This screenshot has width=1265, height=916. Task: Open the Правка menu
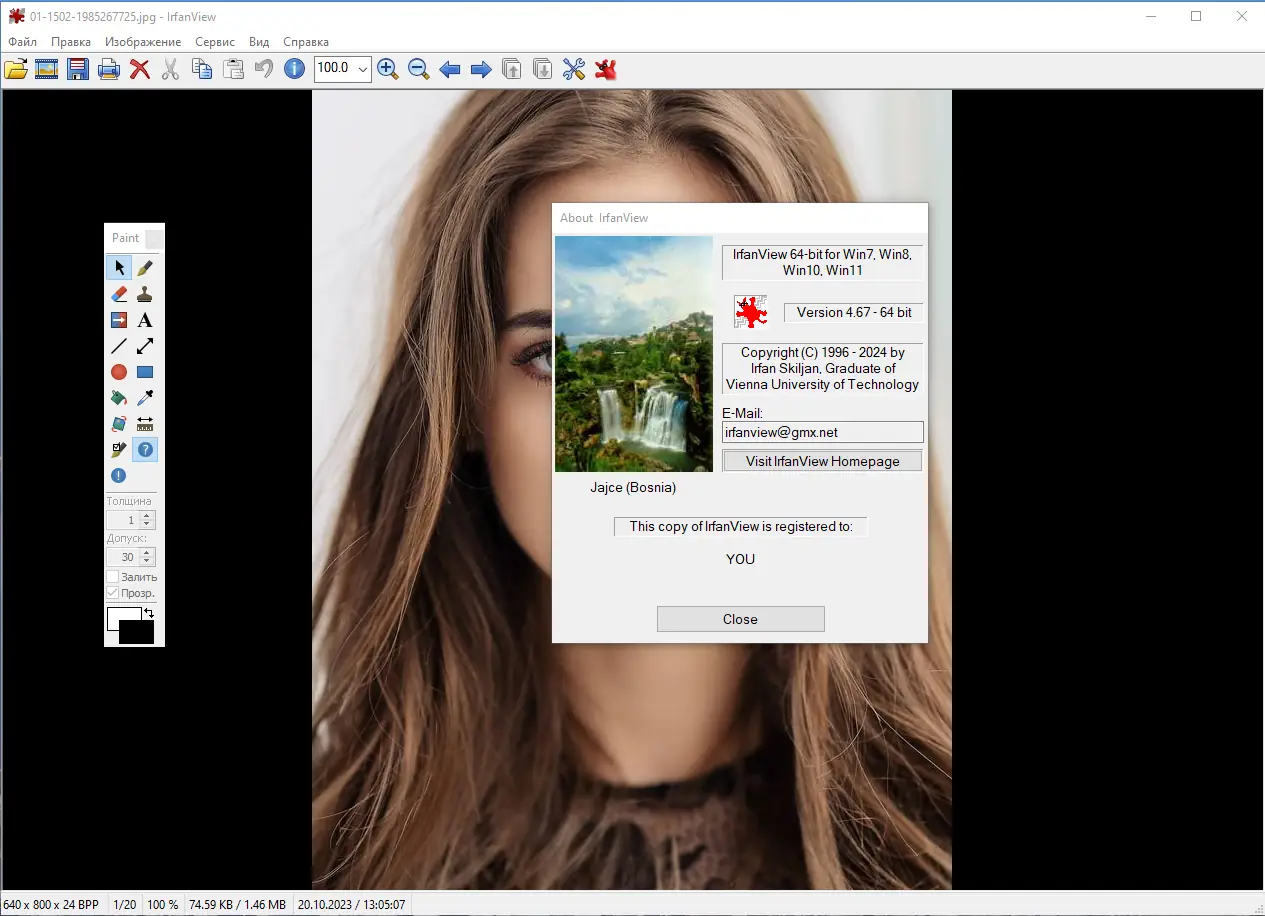71,42
